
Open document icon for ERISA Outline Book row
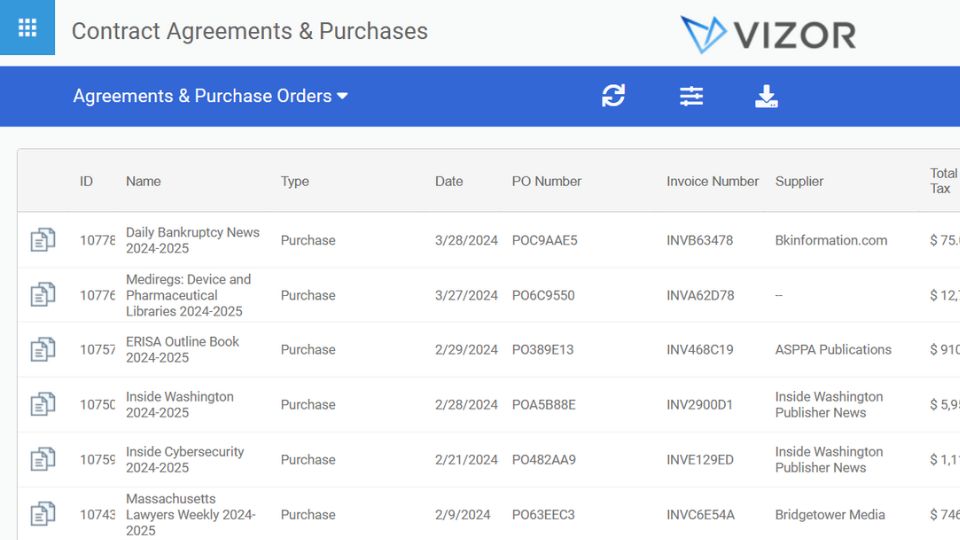[43, 349]
